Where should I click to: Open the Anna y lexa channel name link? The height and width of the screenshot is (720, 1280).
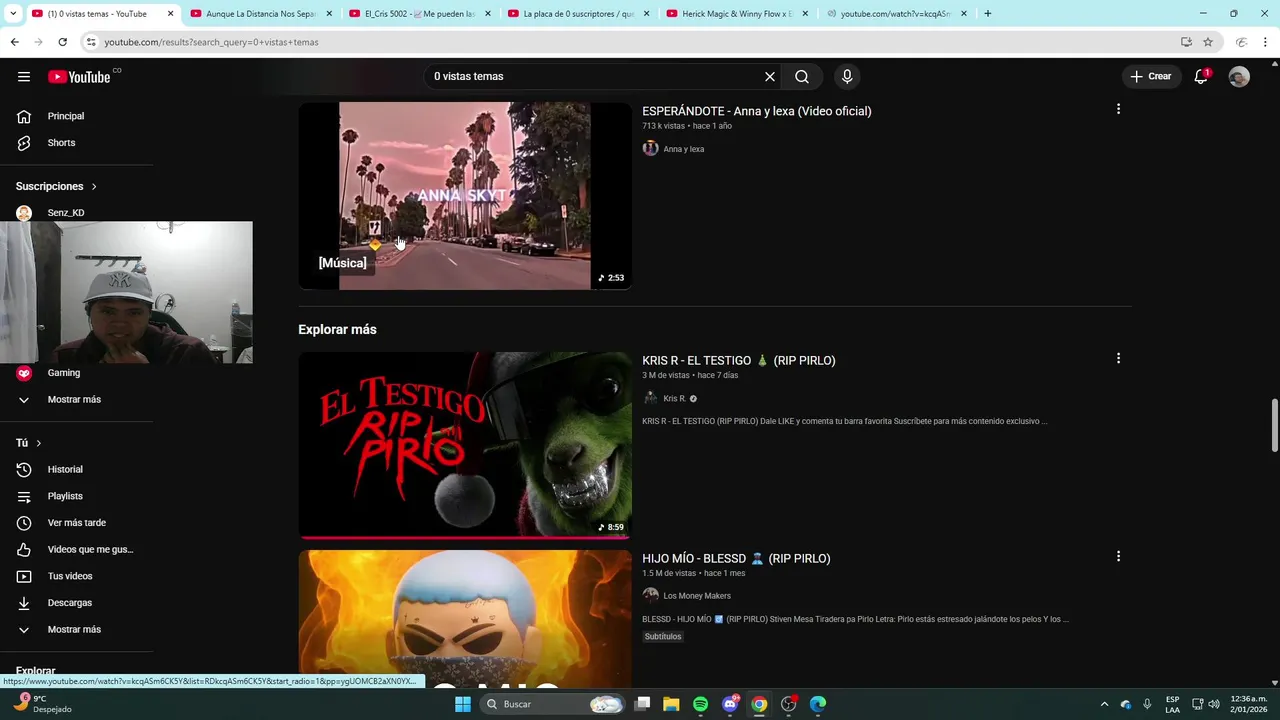(x=684, y=149)
